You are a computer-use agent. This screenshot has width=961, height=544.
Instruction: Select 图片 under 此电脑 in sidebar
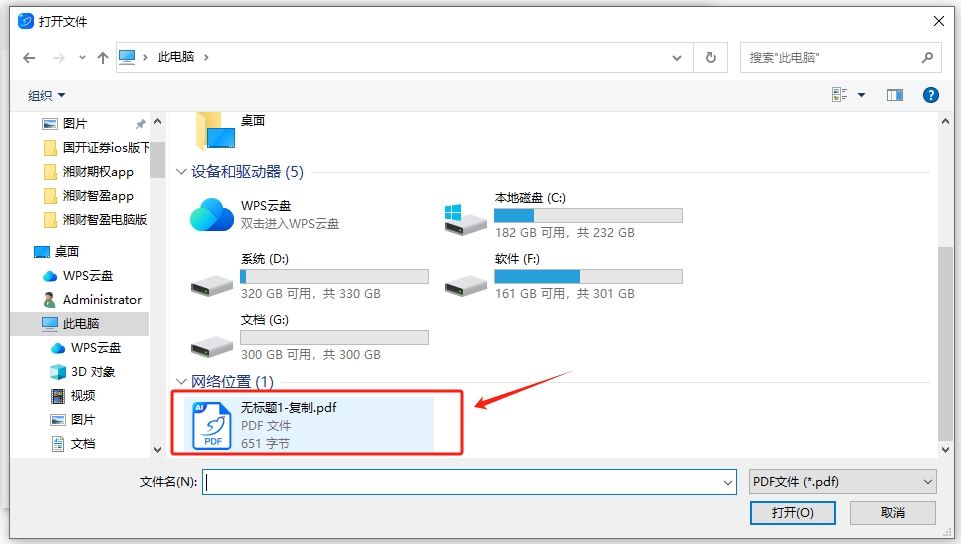click(x=73, y=420)
